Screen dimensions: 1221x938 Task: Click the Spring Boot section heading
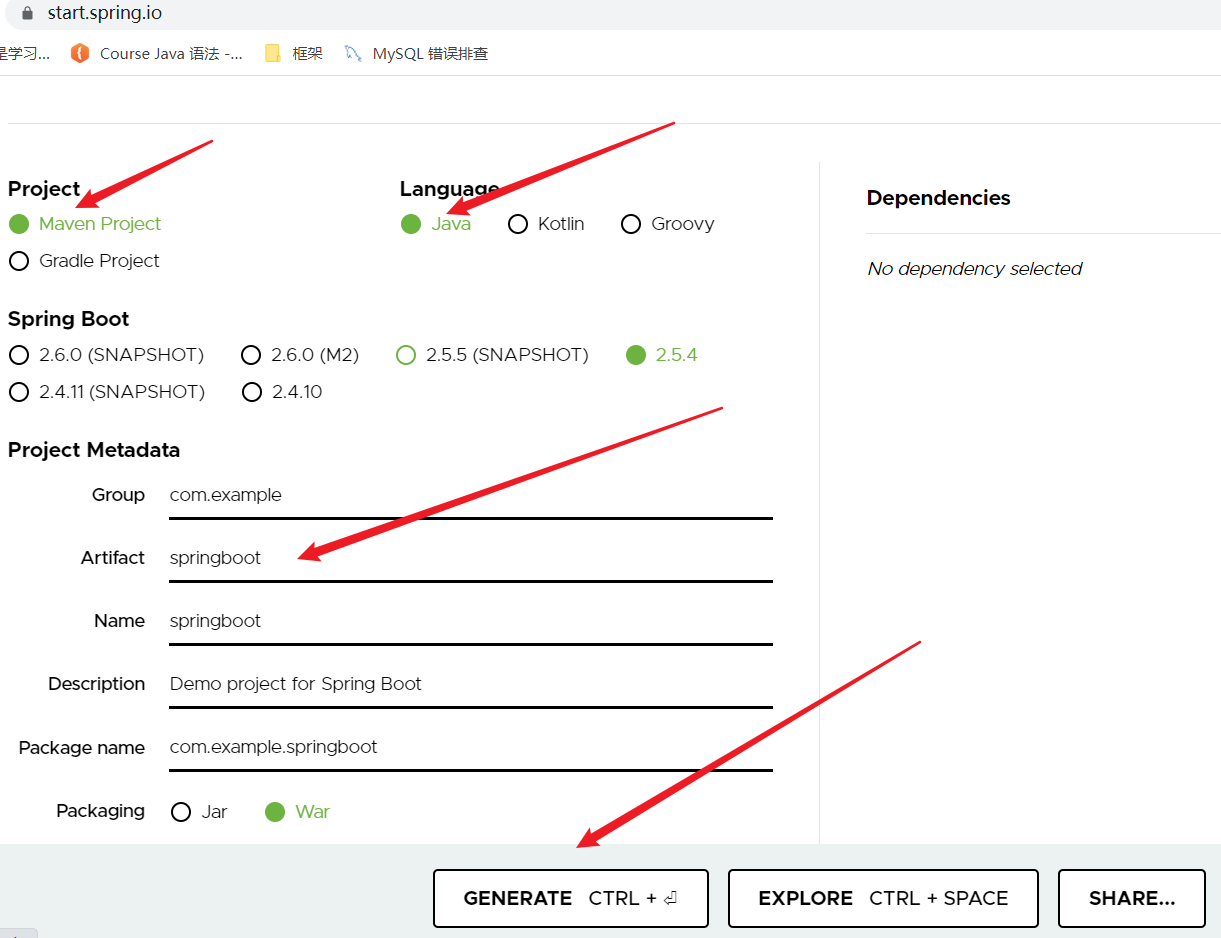(68, 319)
